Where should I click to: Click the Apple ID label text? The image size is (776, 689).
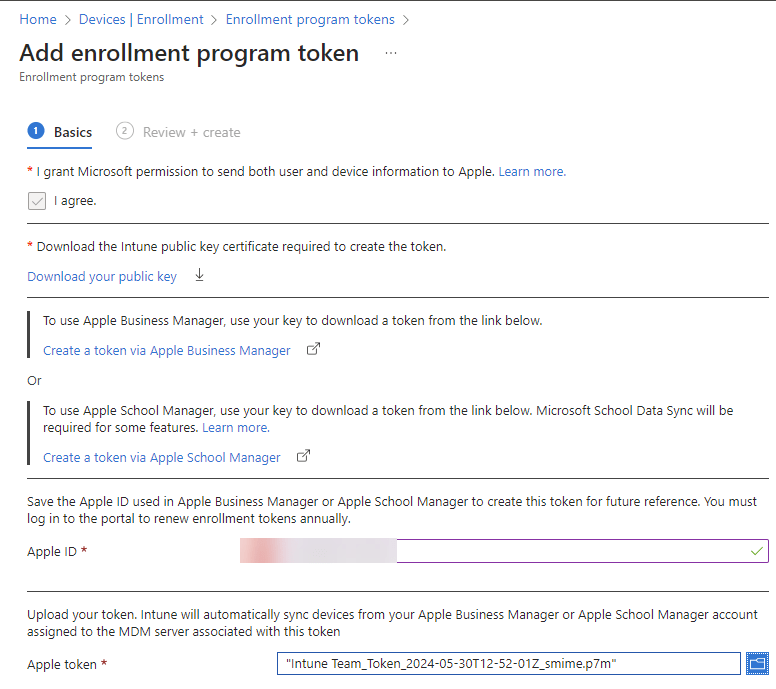tap(52, 551)
